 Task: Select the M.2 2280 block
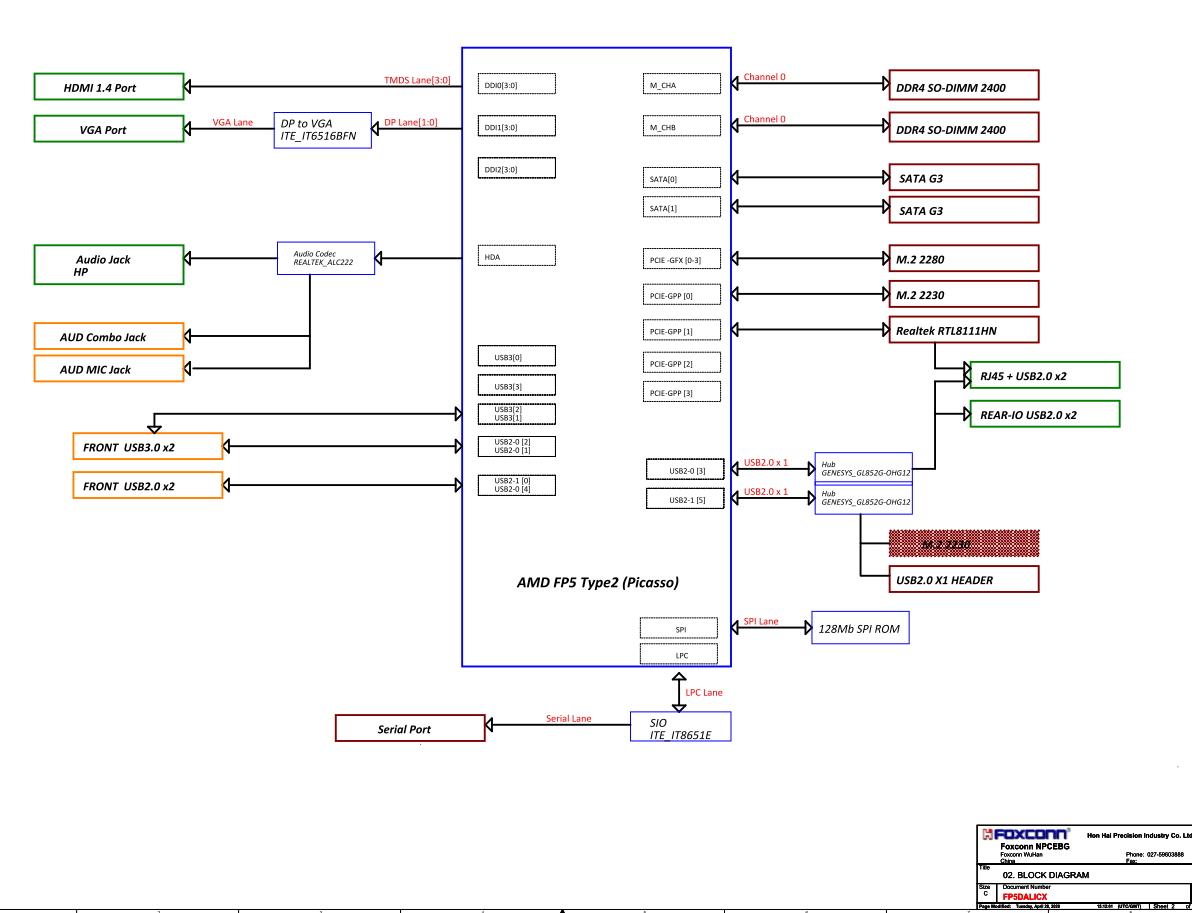964,258
